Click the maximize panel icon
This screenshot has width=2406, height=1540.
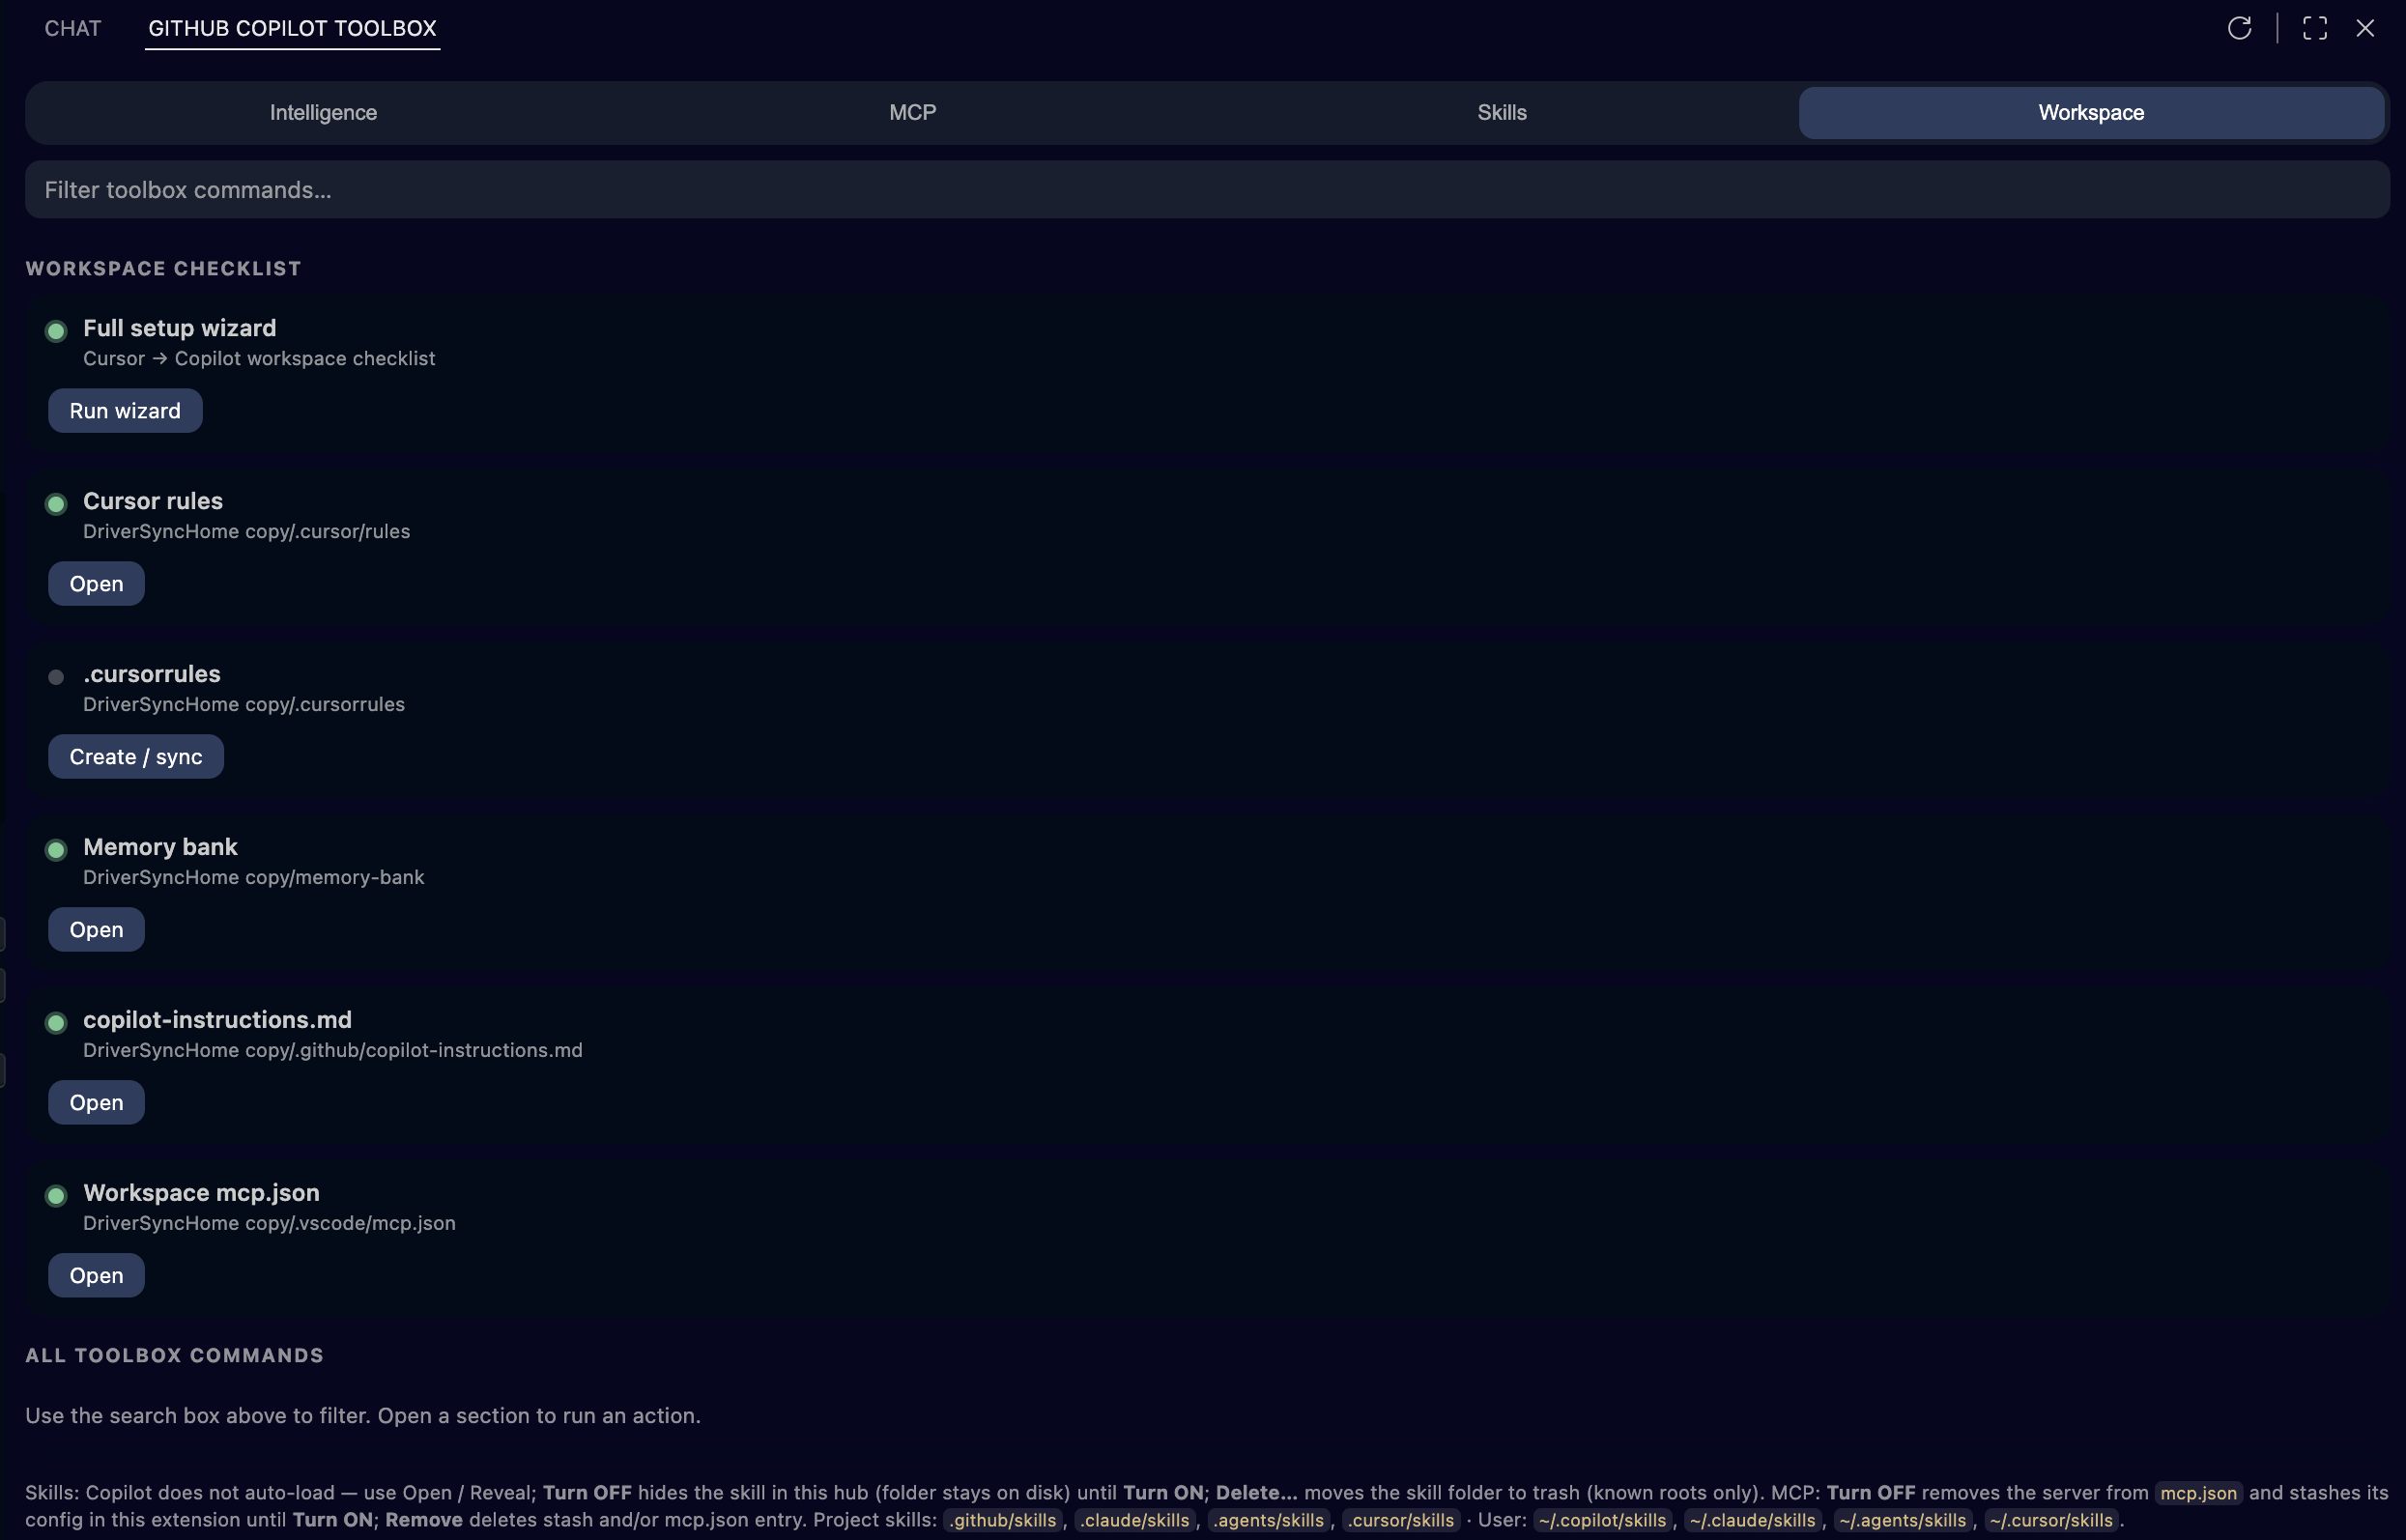2314,28
